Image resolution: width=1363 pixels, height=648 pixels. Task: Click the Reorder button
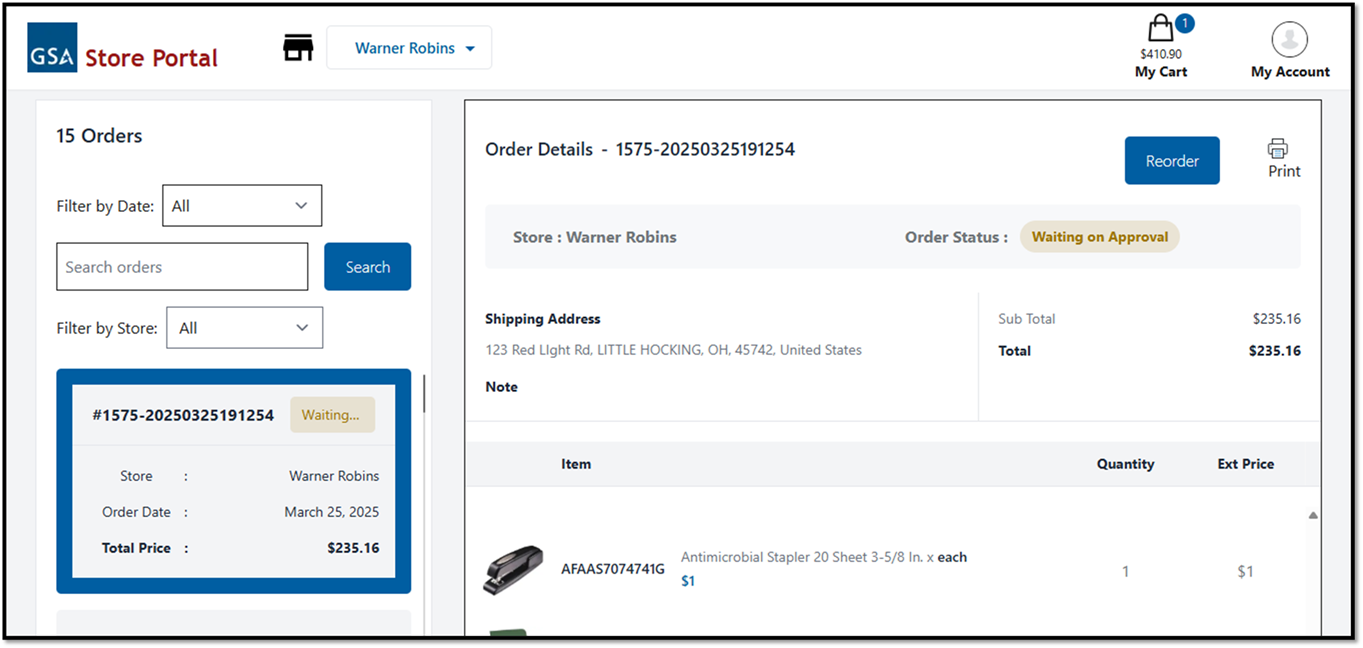pyautogui.click(x=1172, y=161)
